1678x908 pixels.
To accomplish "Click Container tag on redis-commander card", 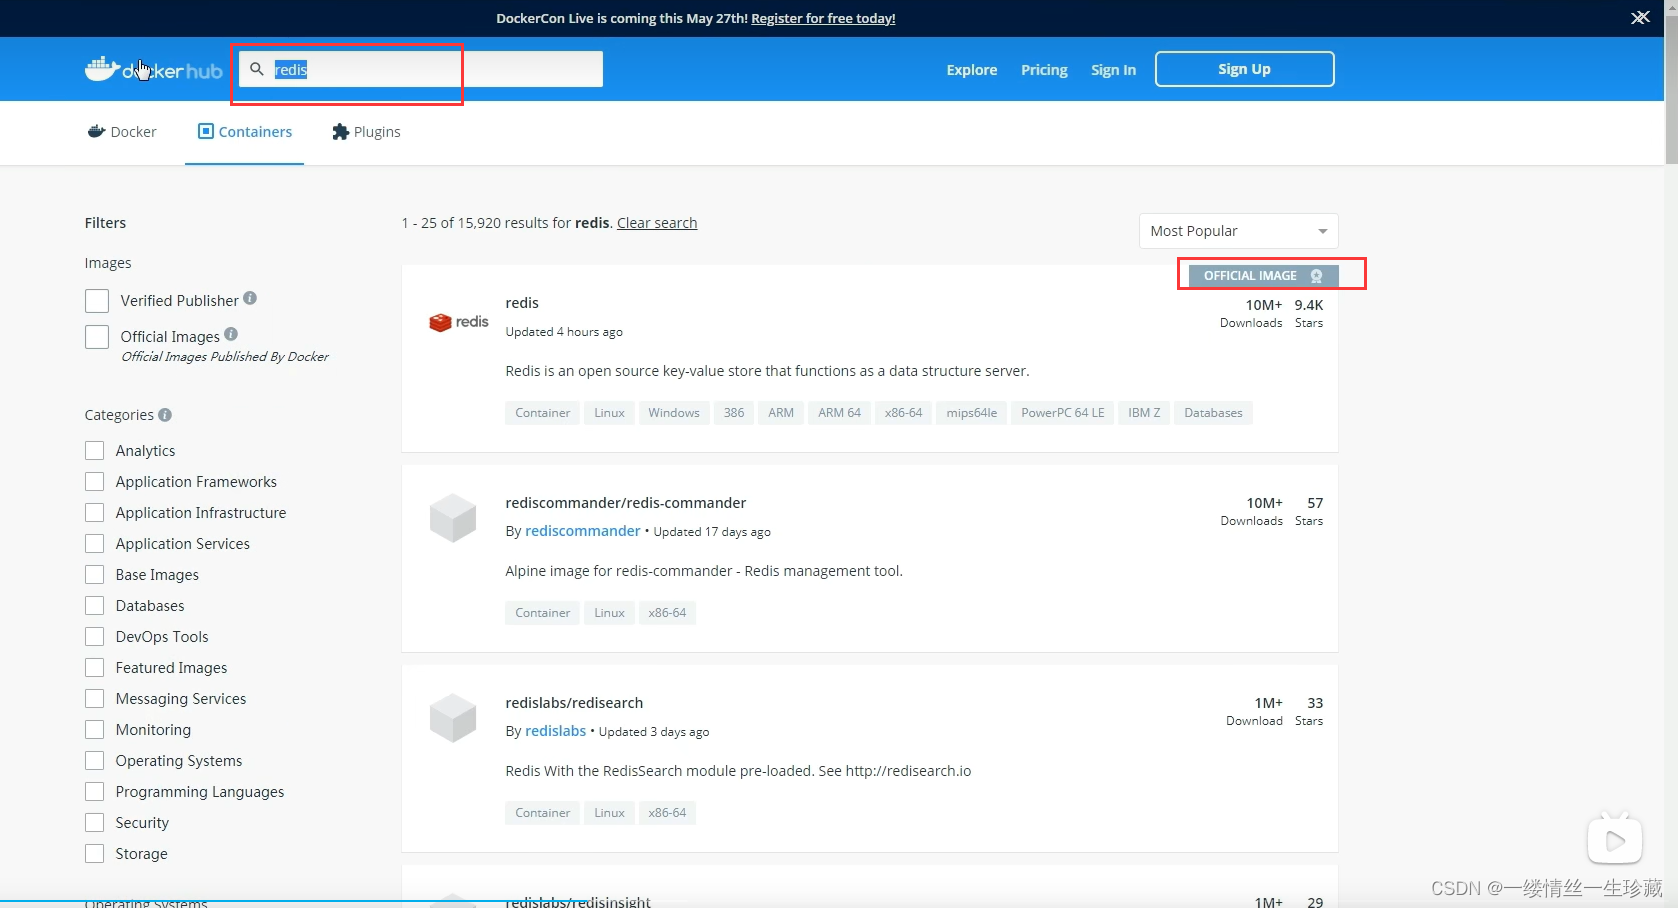I will point(542,613).
